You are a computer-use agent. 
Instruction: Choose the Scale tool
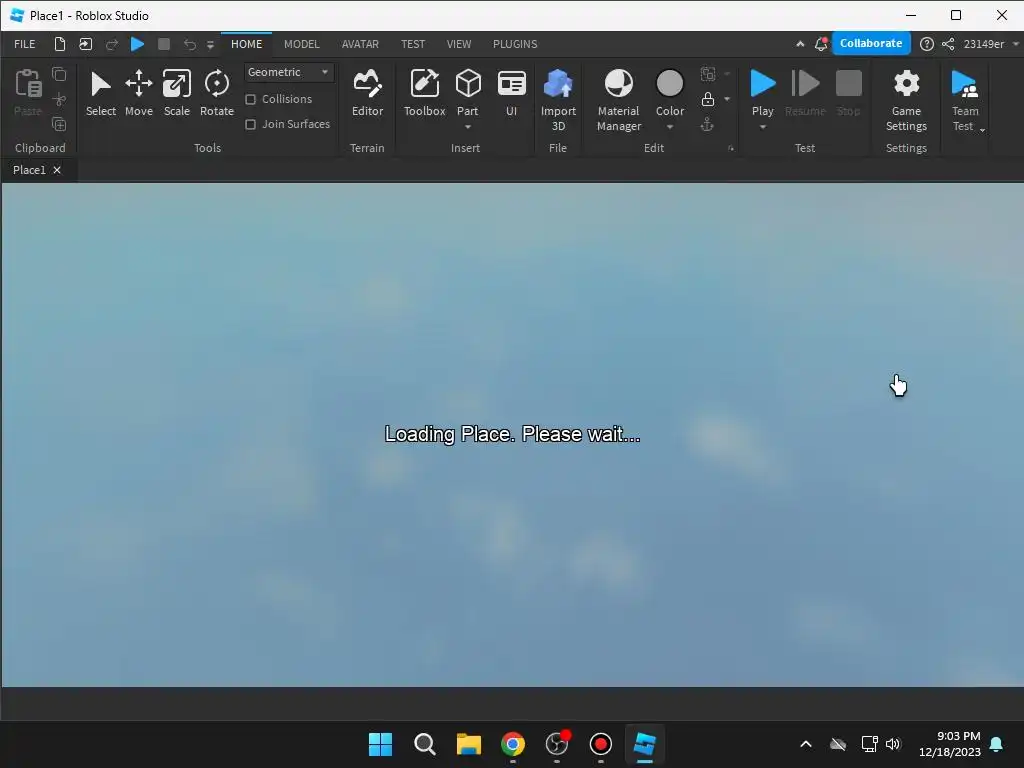176,93
